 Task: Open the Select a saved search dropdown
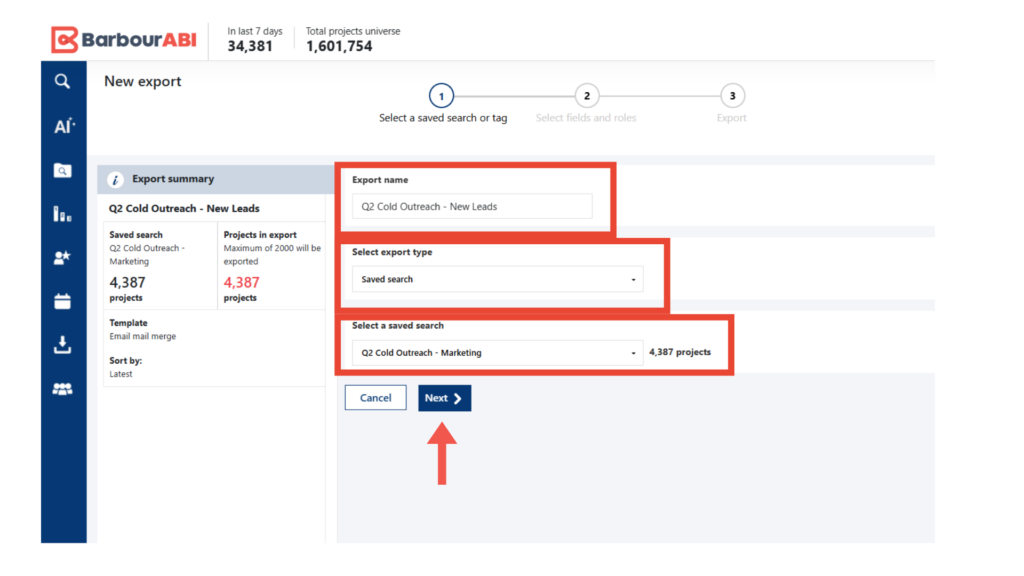pyautogui.click(x=497, y=353)
